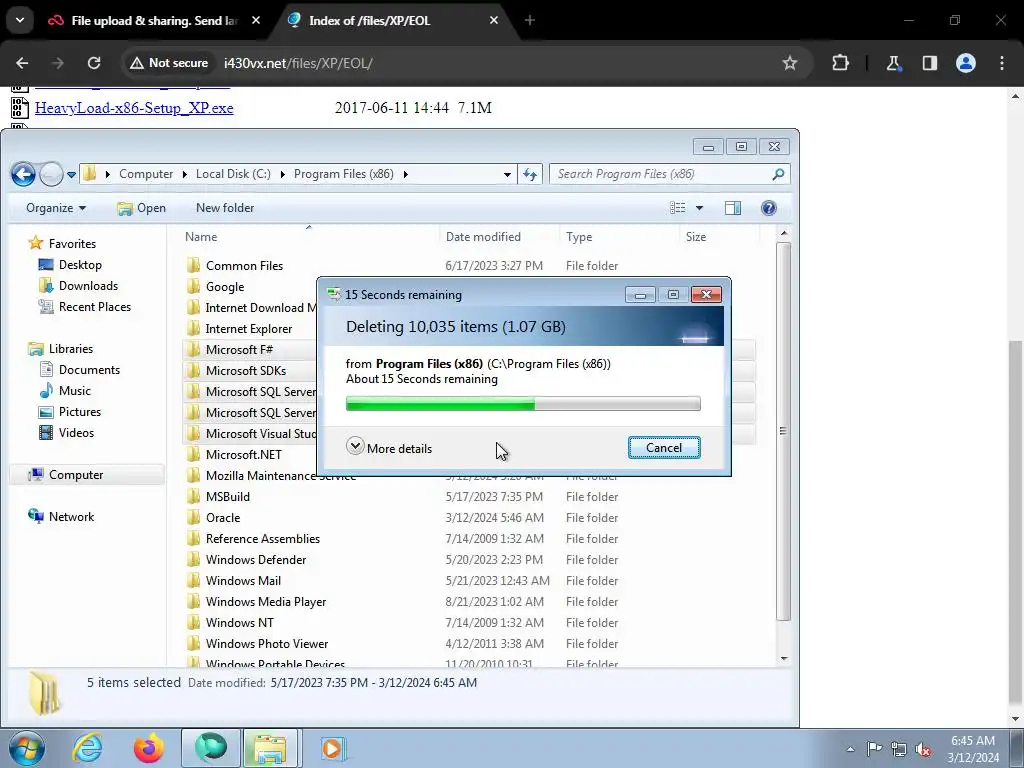Select the Windows Defender folder
This screenshot has width=1024, height=768.
[255, 560]
